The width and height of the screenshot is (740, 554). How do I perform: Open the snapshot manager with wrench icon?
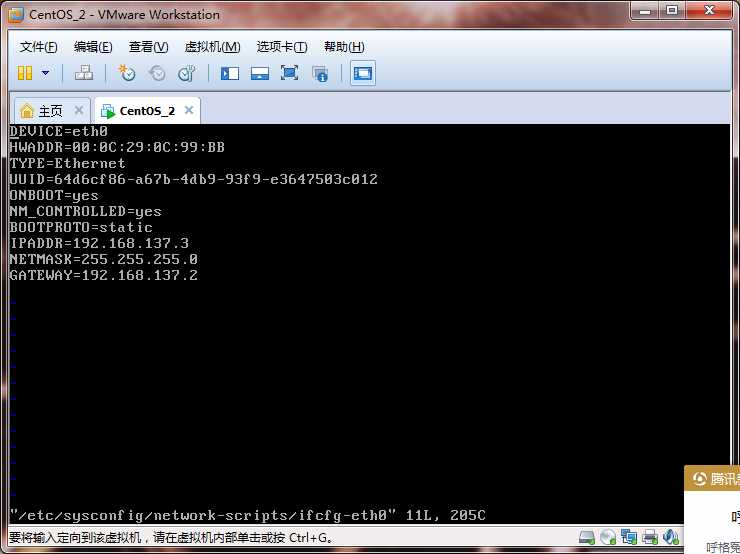coord(187,73)
